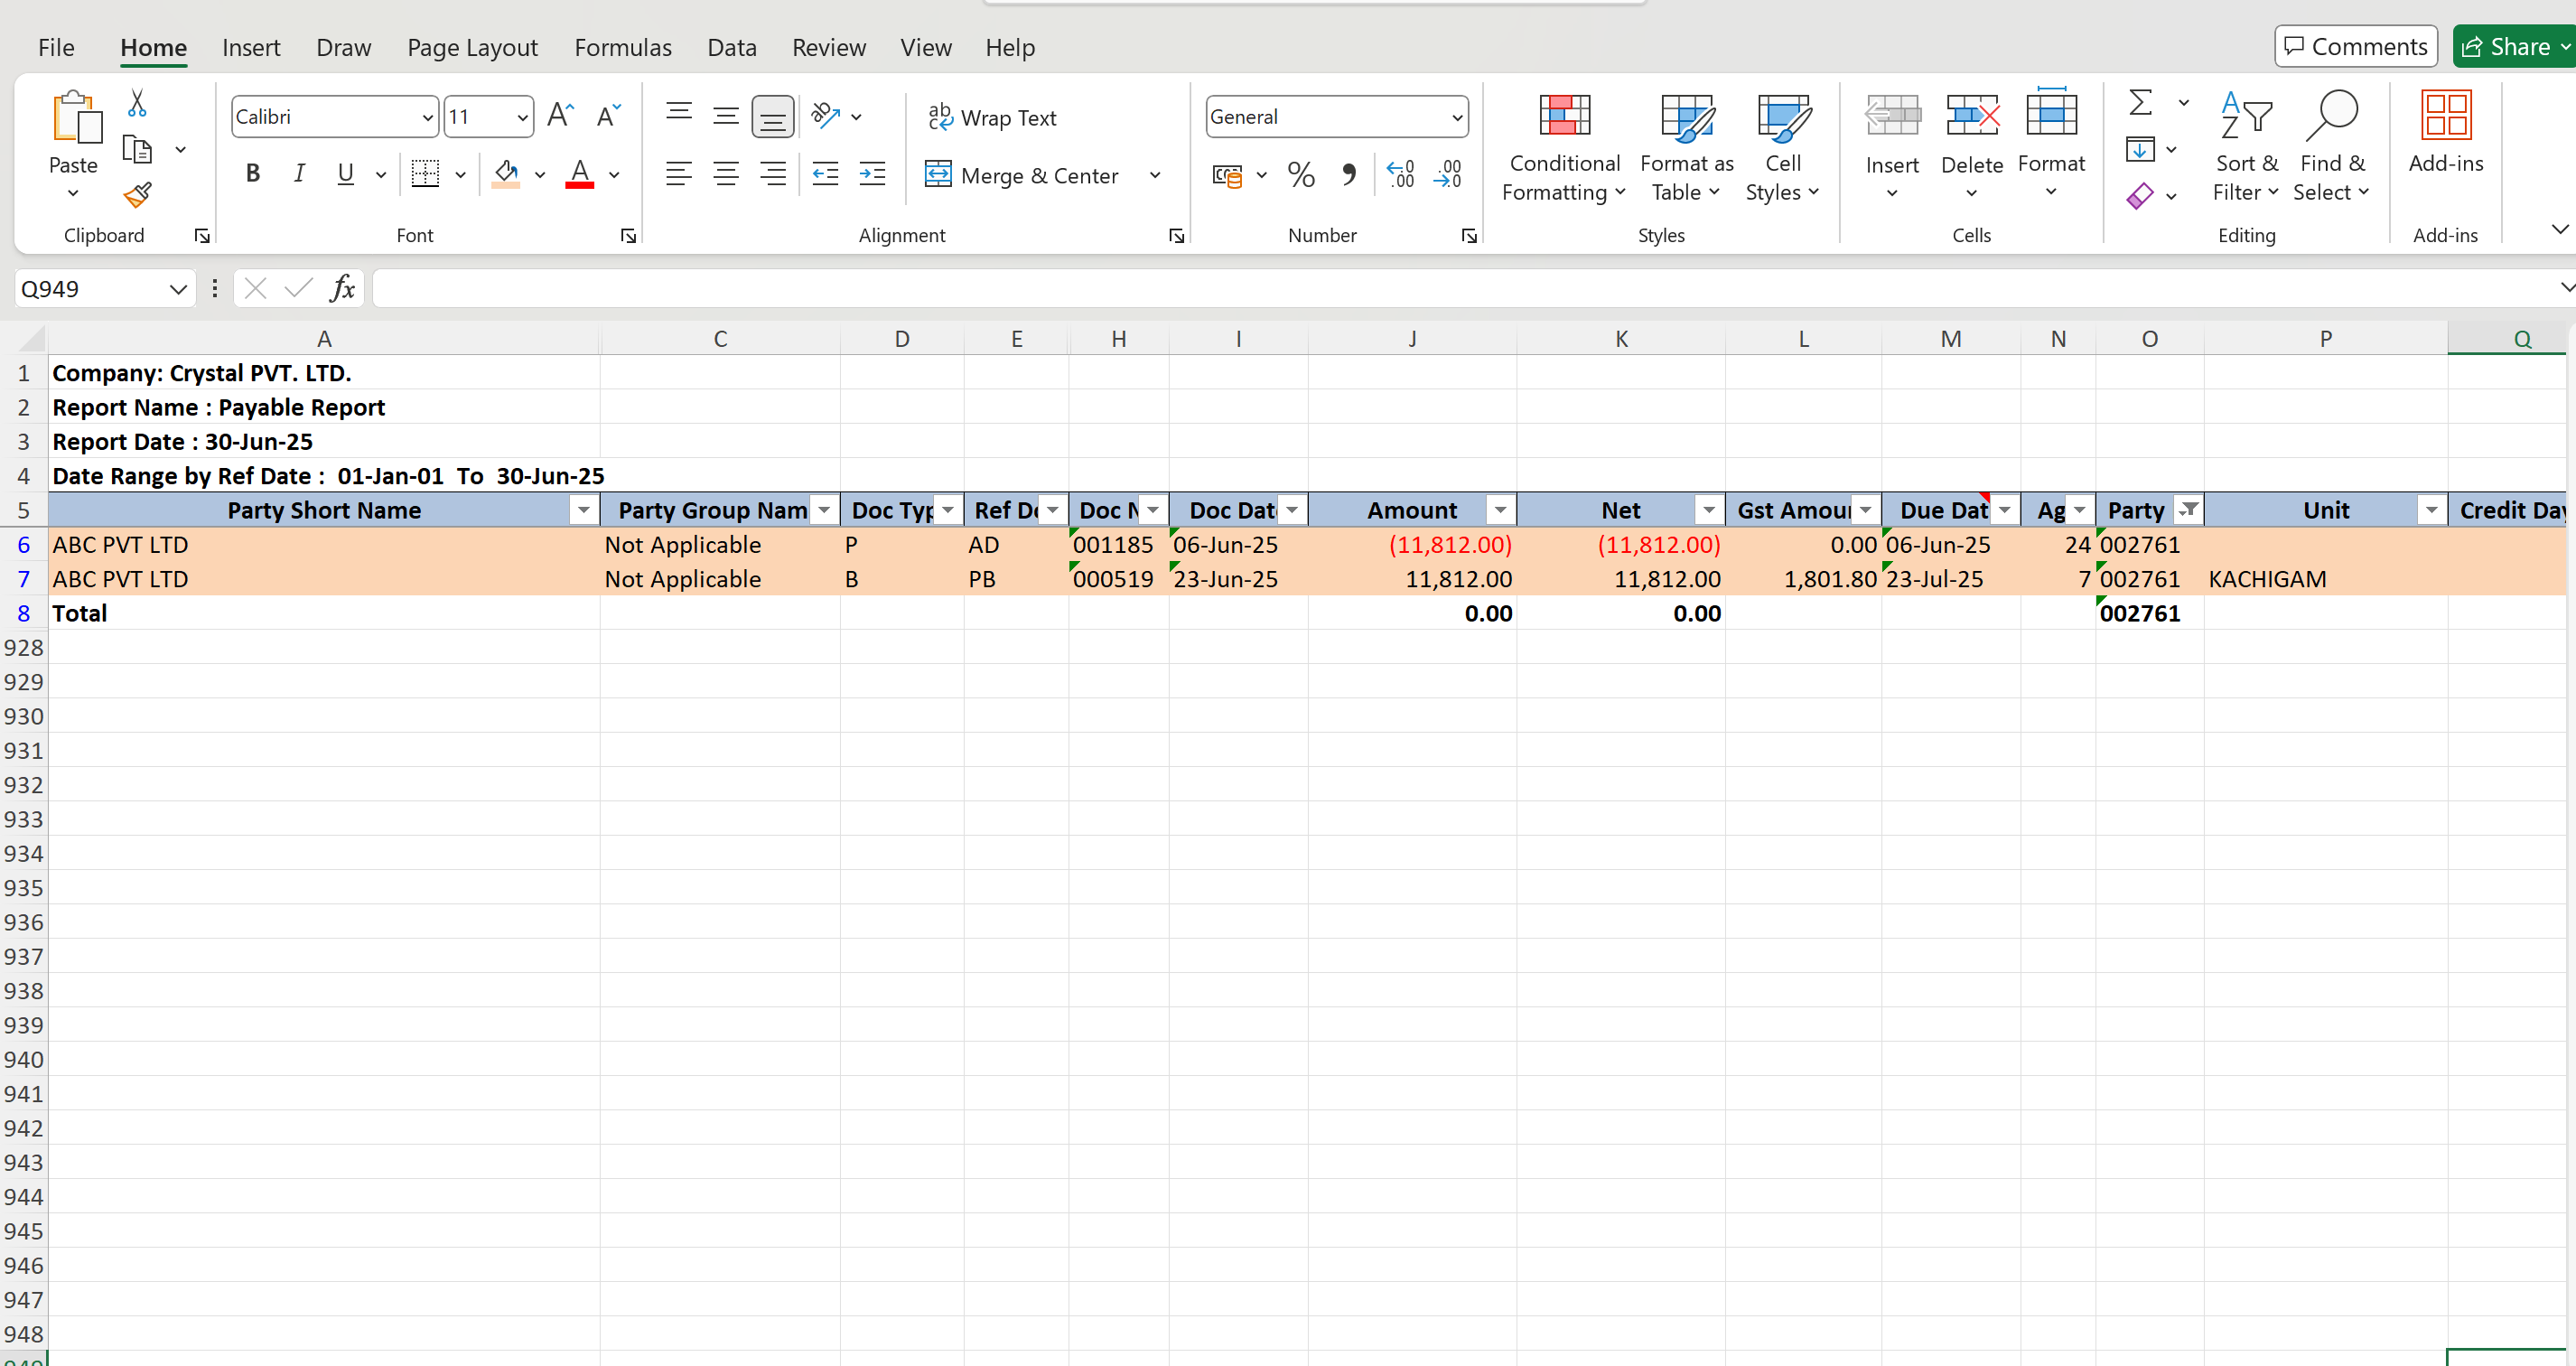This screenshot has height=1366, width=2576.
Task: Toggle italic formatting
Action: [299, 173]
